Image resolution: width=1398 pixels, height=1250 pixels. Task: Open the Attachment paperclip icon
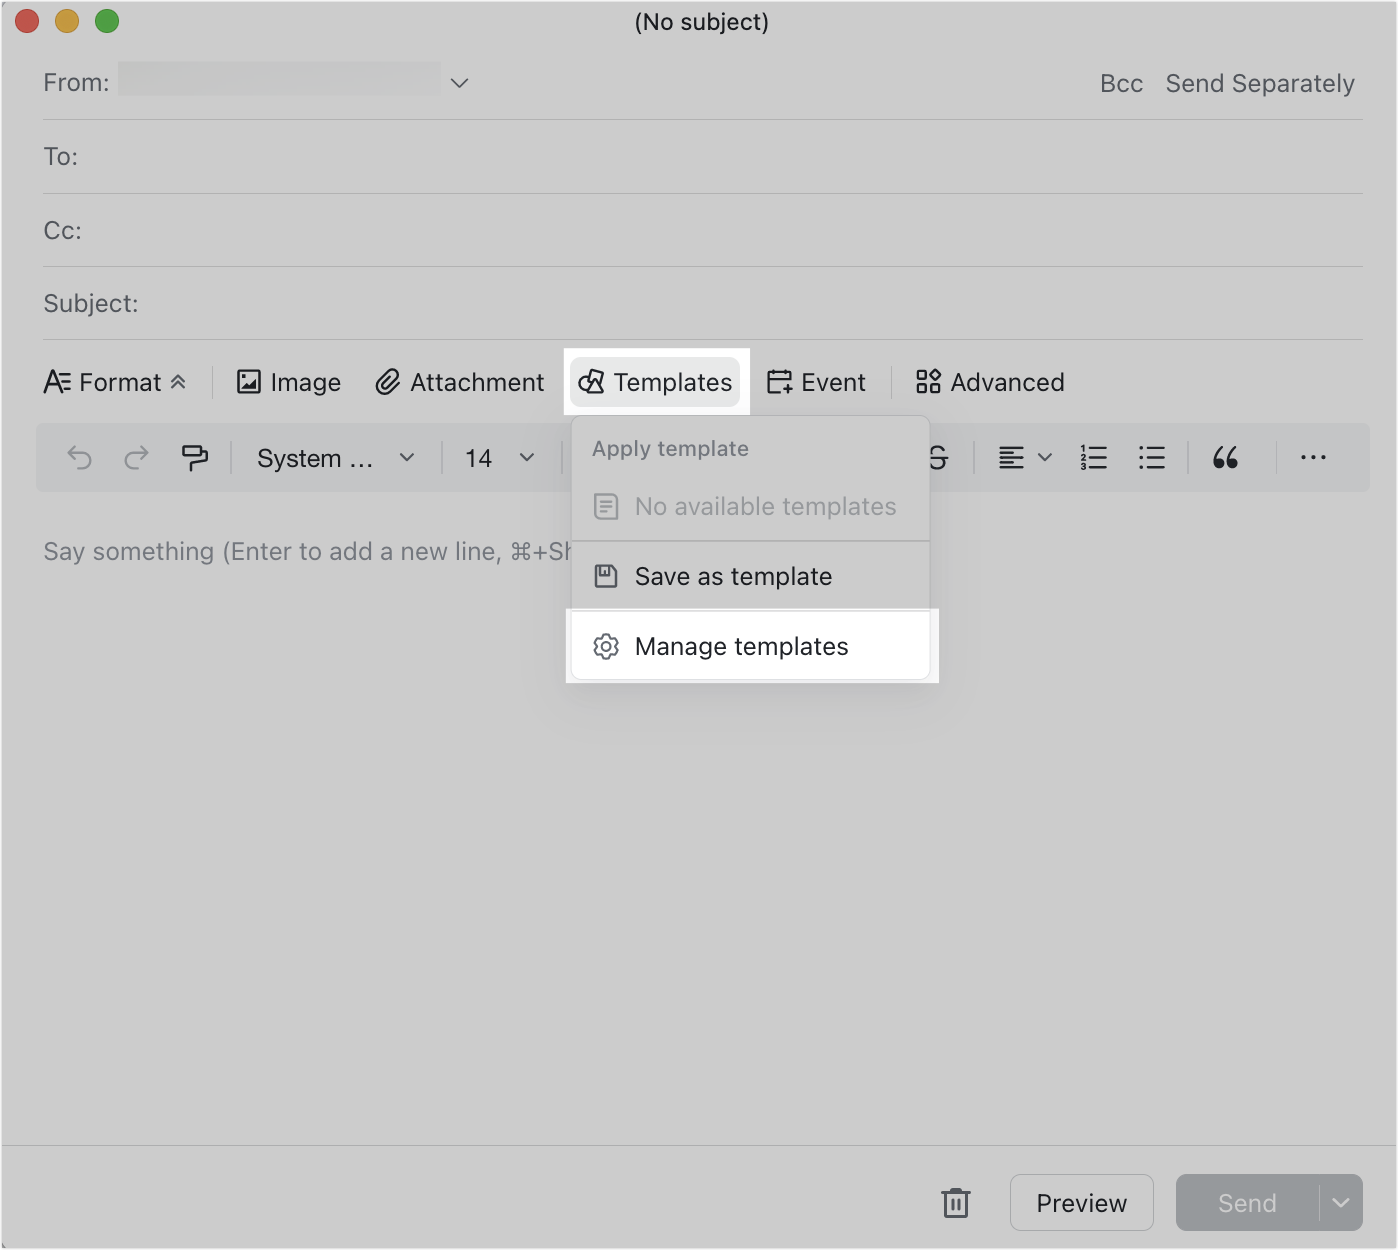point(386,382)
